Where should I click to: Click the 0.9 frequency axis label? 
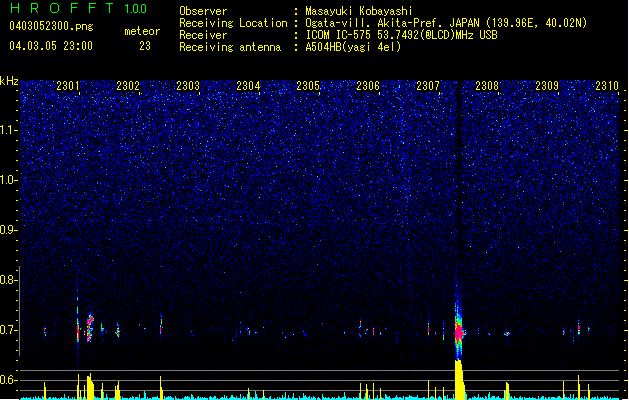tap(8, 230)
